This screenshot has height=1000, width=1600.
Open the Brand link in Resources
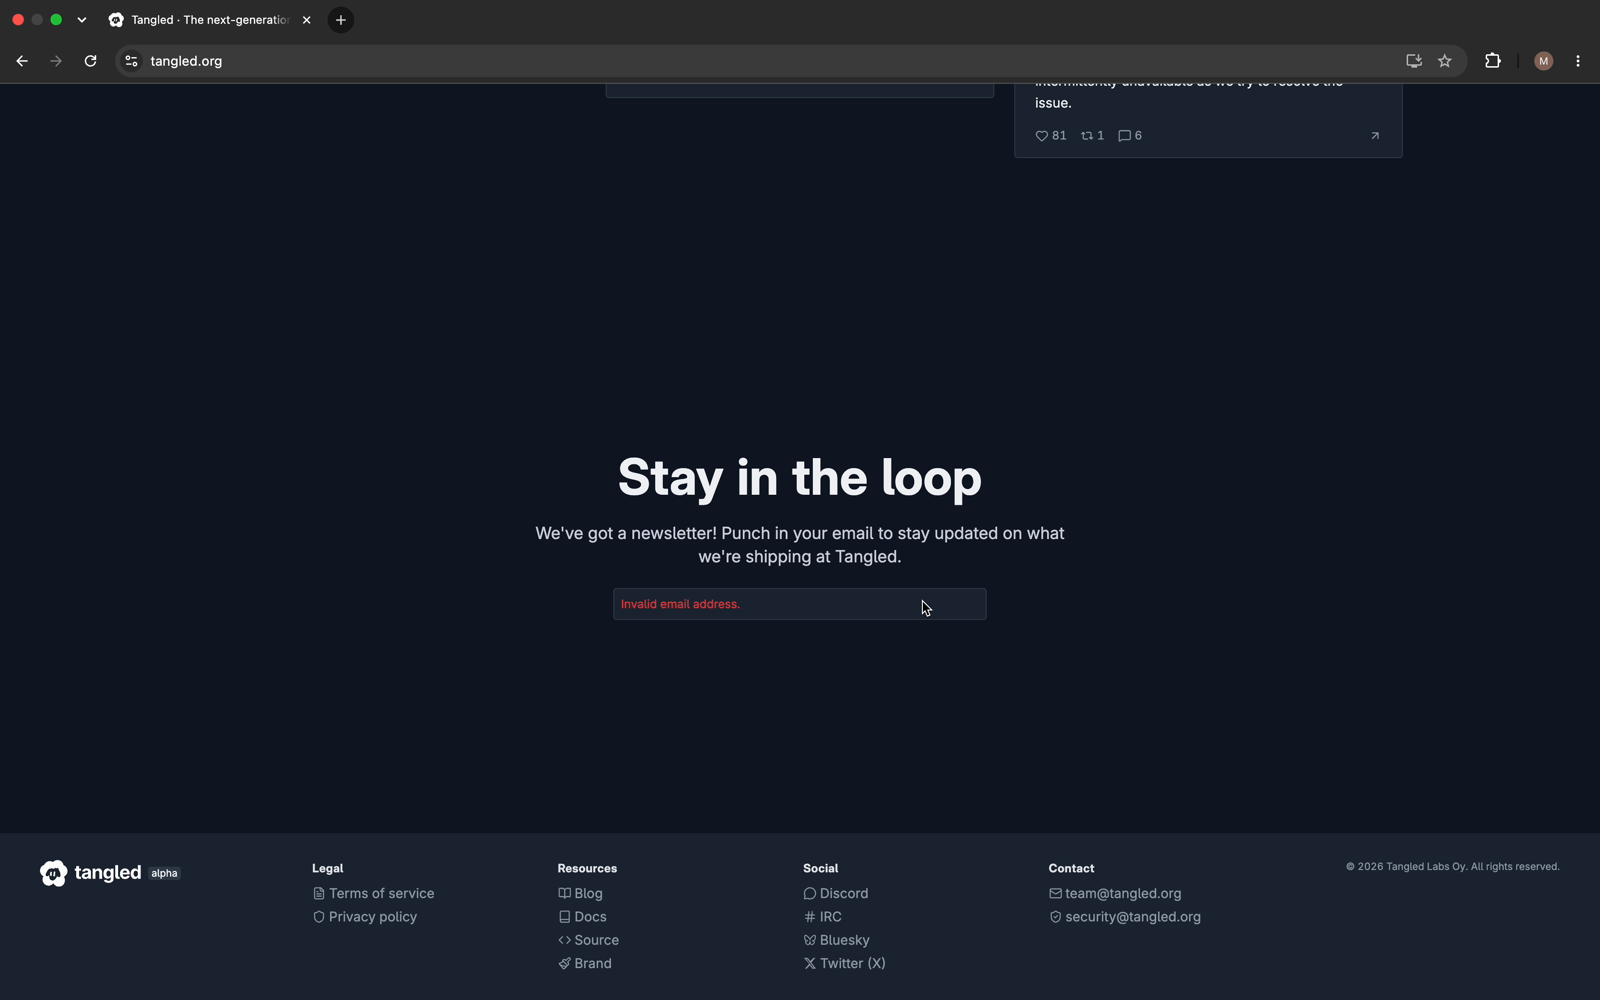(585, 964)
